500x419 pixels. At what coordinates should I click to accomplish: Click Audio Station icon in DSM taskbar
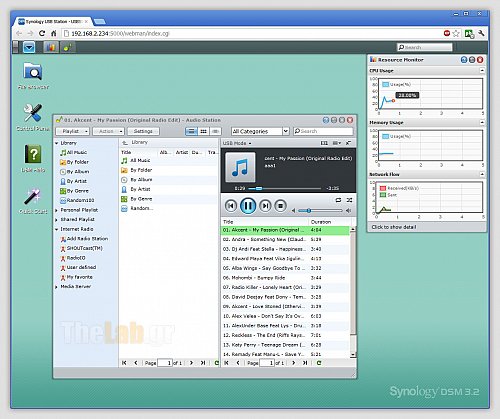[x=68, y=47]
